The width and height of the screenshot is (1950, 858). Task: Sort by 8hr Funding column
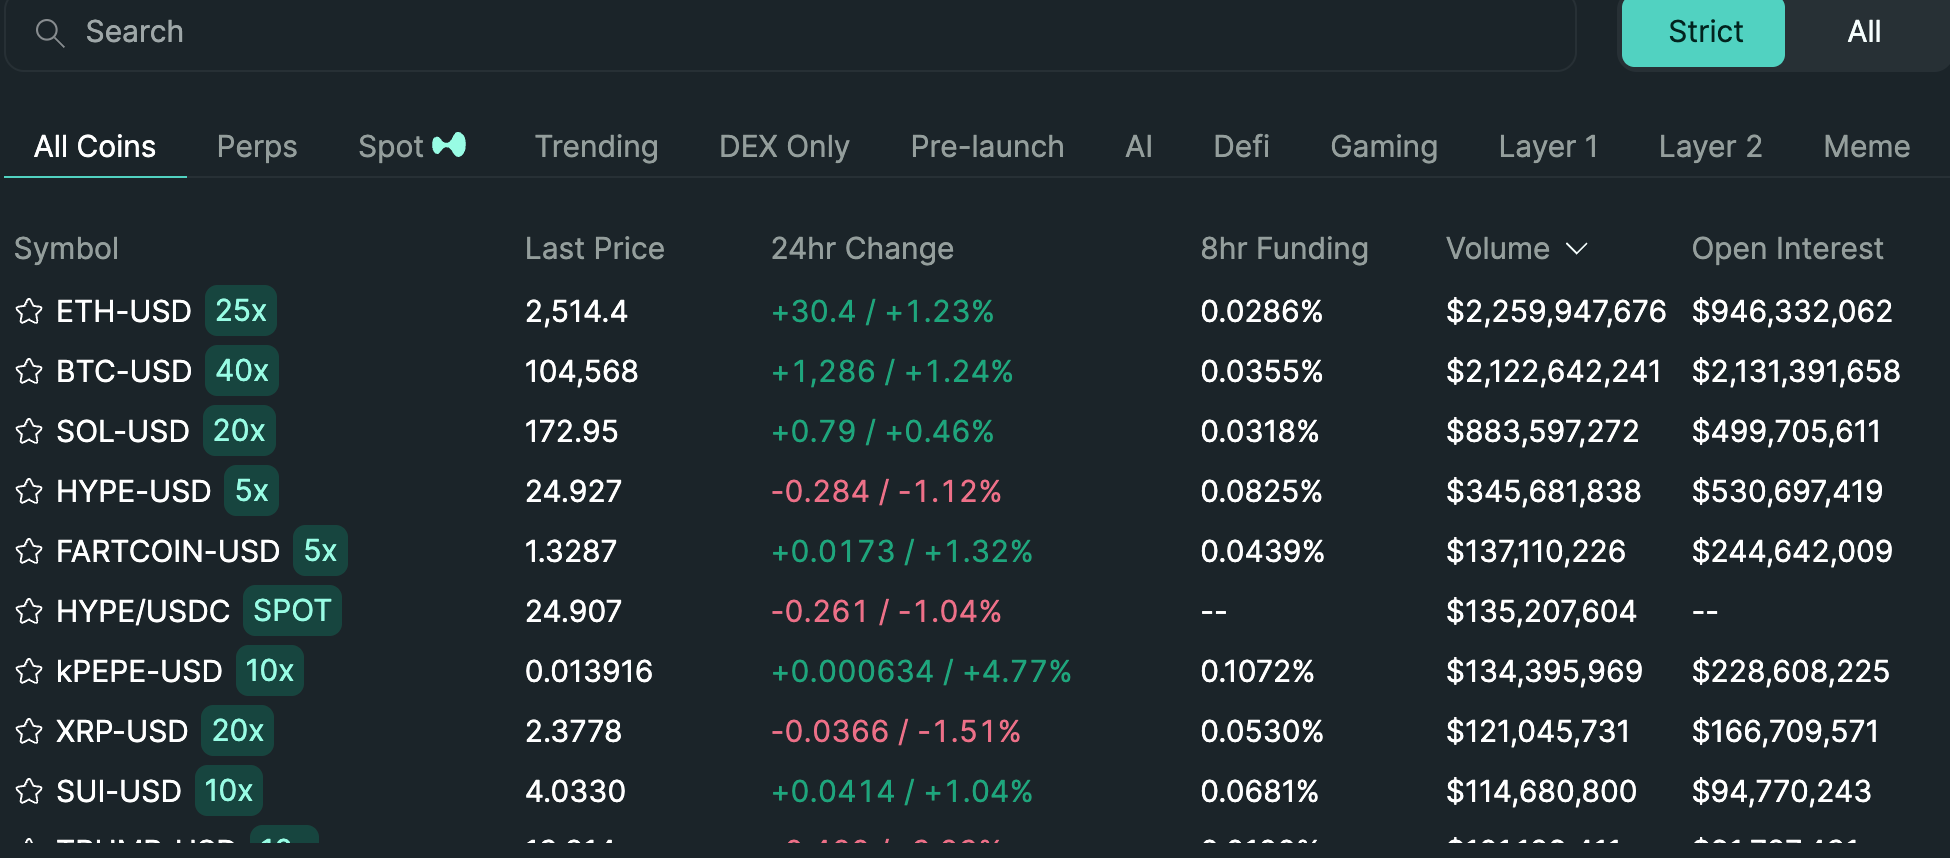pos(1284,248)
